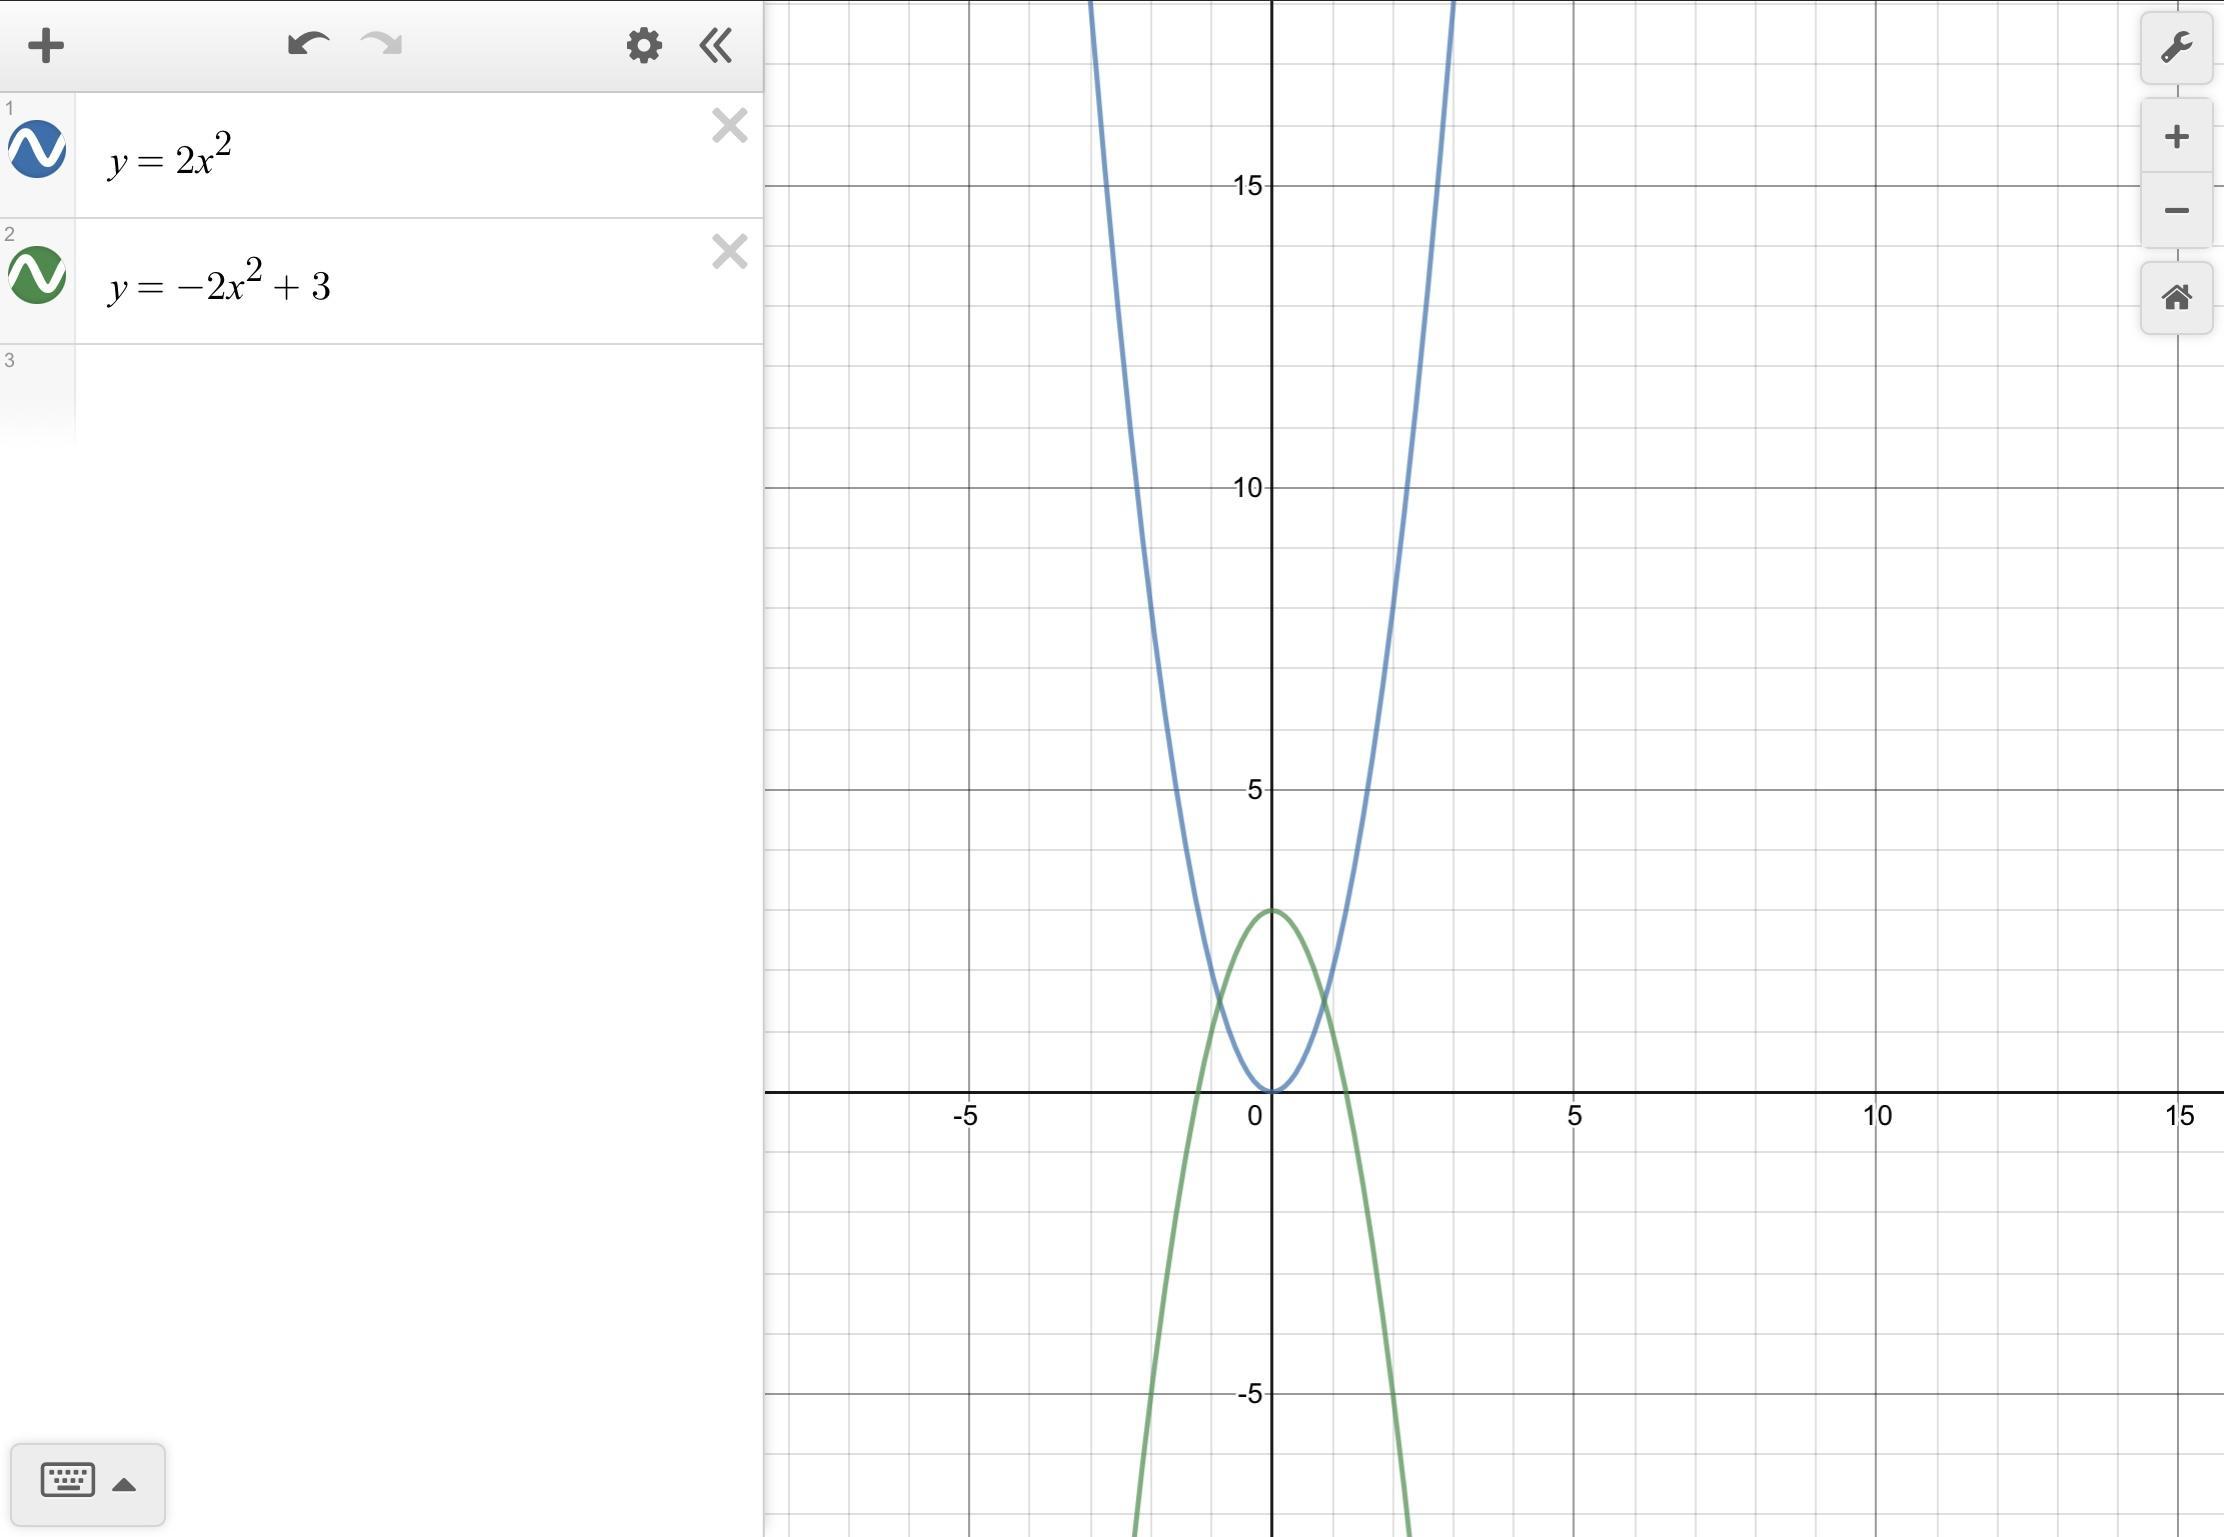Remove the y=-2x²+3 expression
Viewport: 2224px width, 1537px height.
click(730, 253)
